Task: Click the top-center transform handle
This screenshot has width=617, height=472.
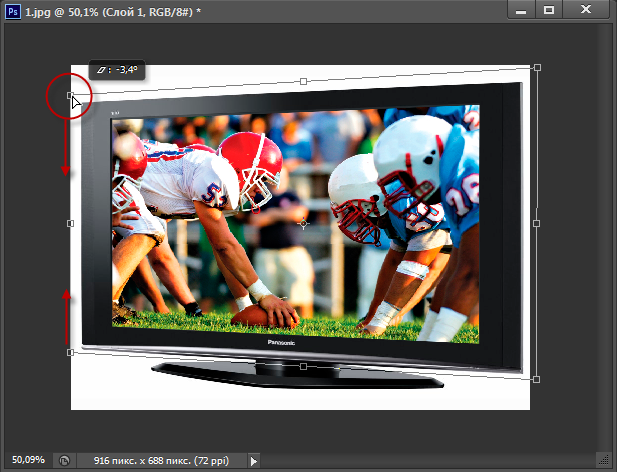Action: pyautogui.click(x=304, y=81)
